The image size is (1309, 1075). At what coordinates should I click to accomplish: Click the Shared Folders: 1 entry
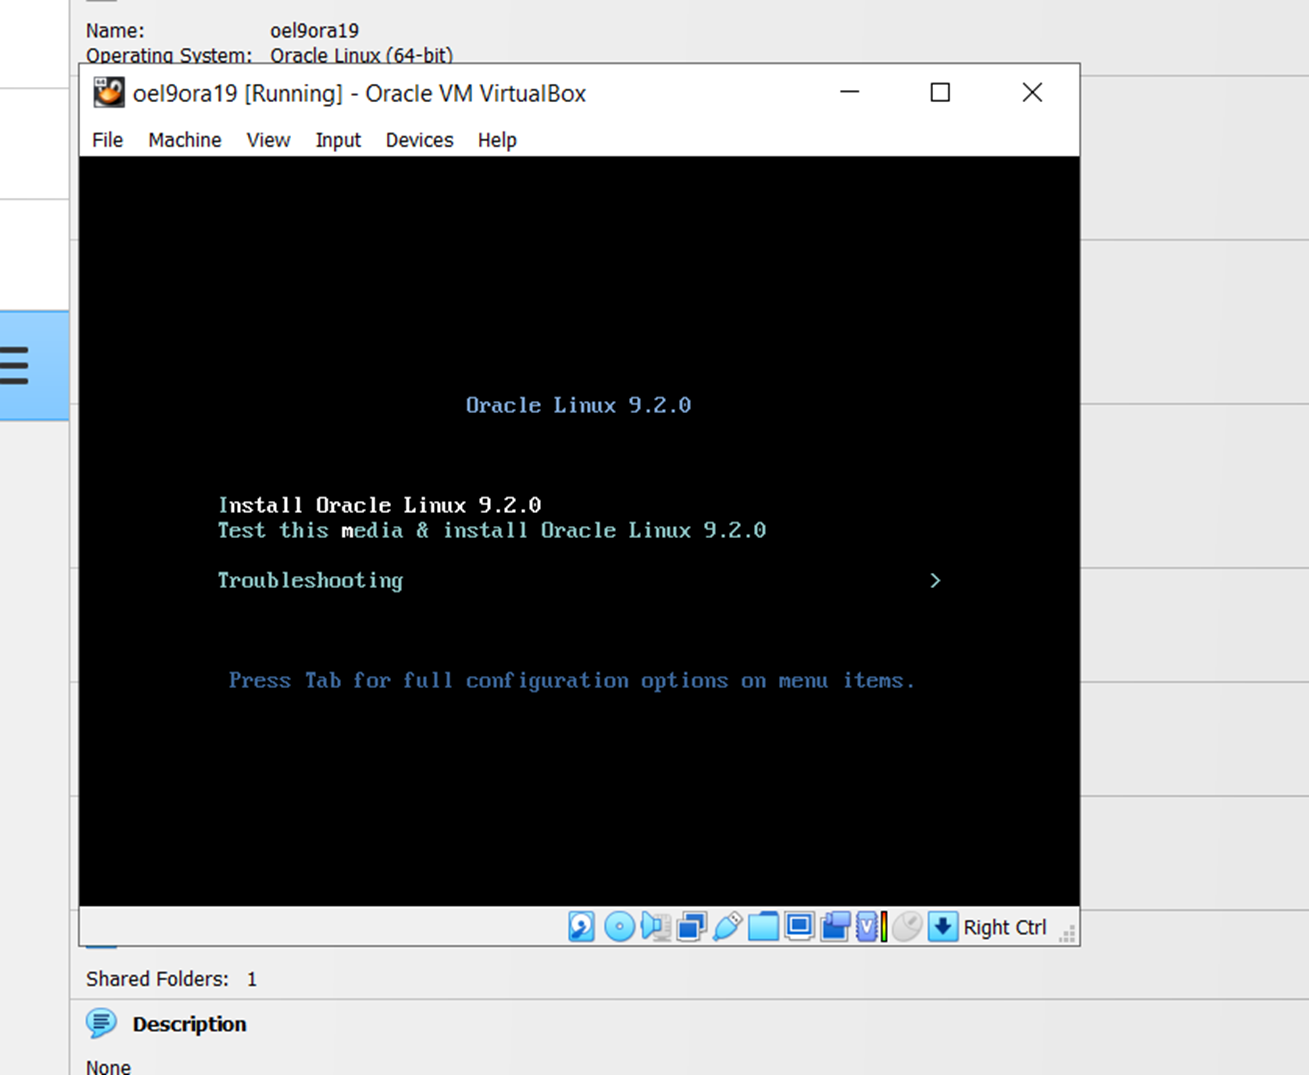click(171, 979)
